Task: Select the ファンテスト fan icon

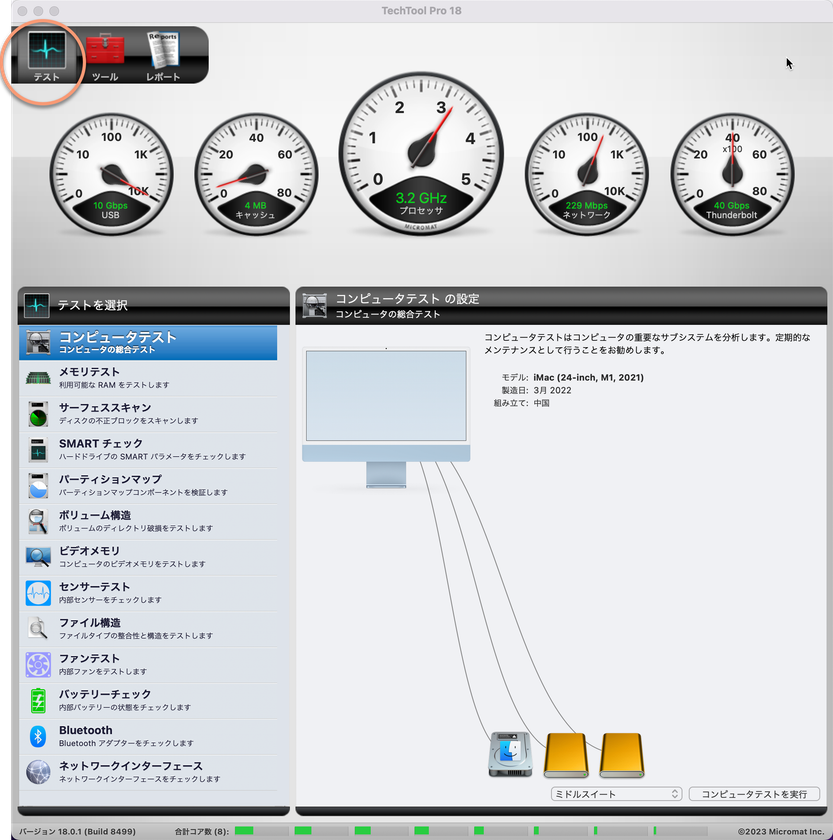Action: click(38, 664)
